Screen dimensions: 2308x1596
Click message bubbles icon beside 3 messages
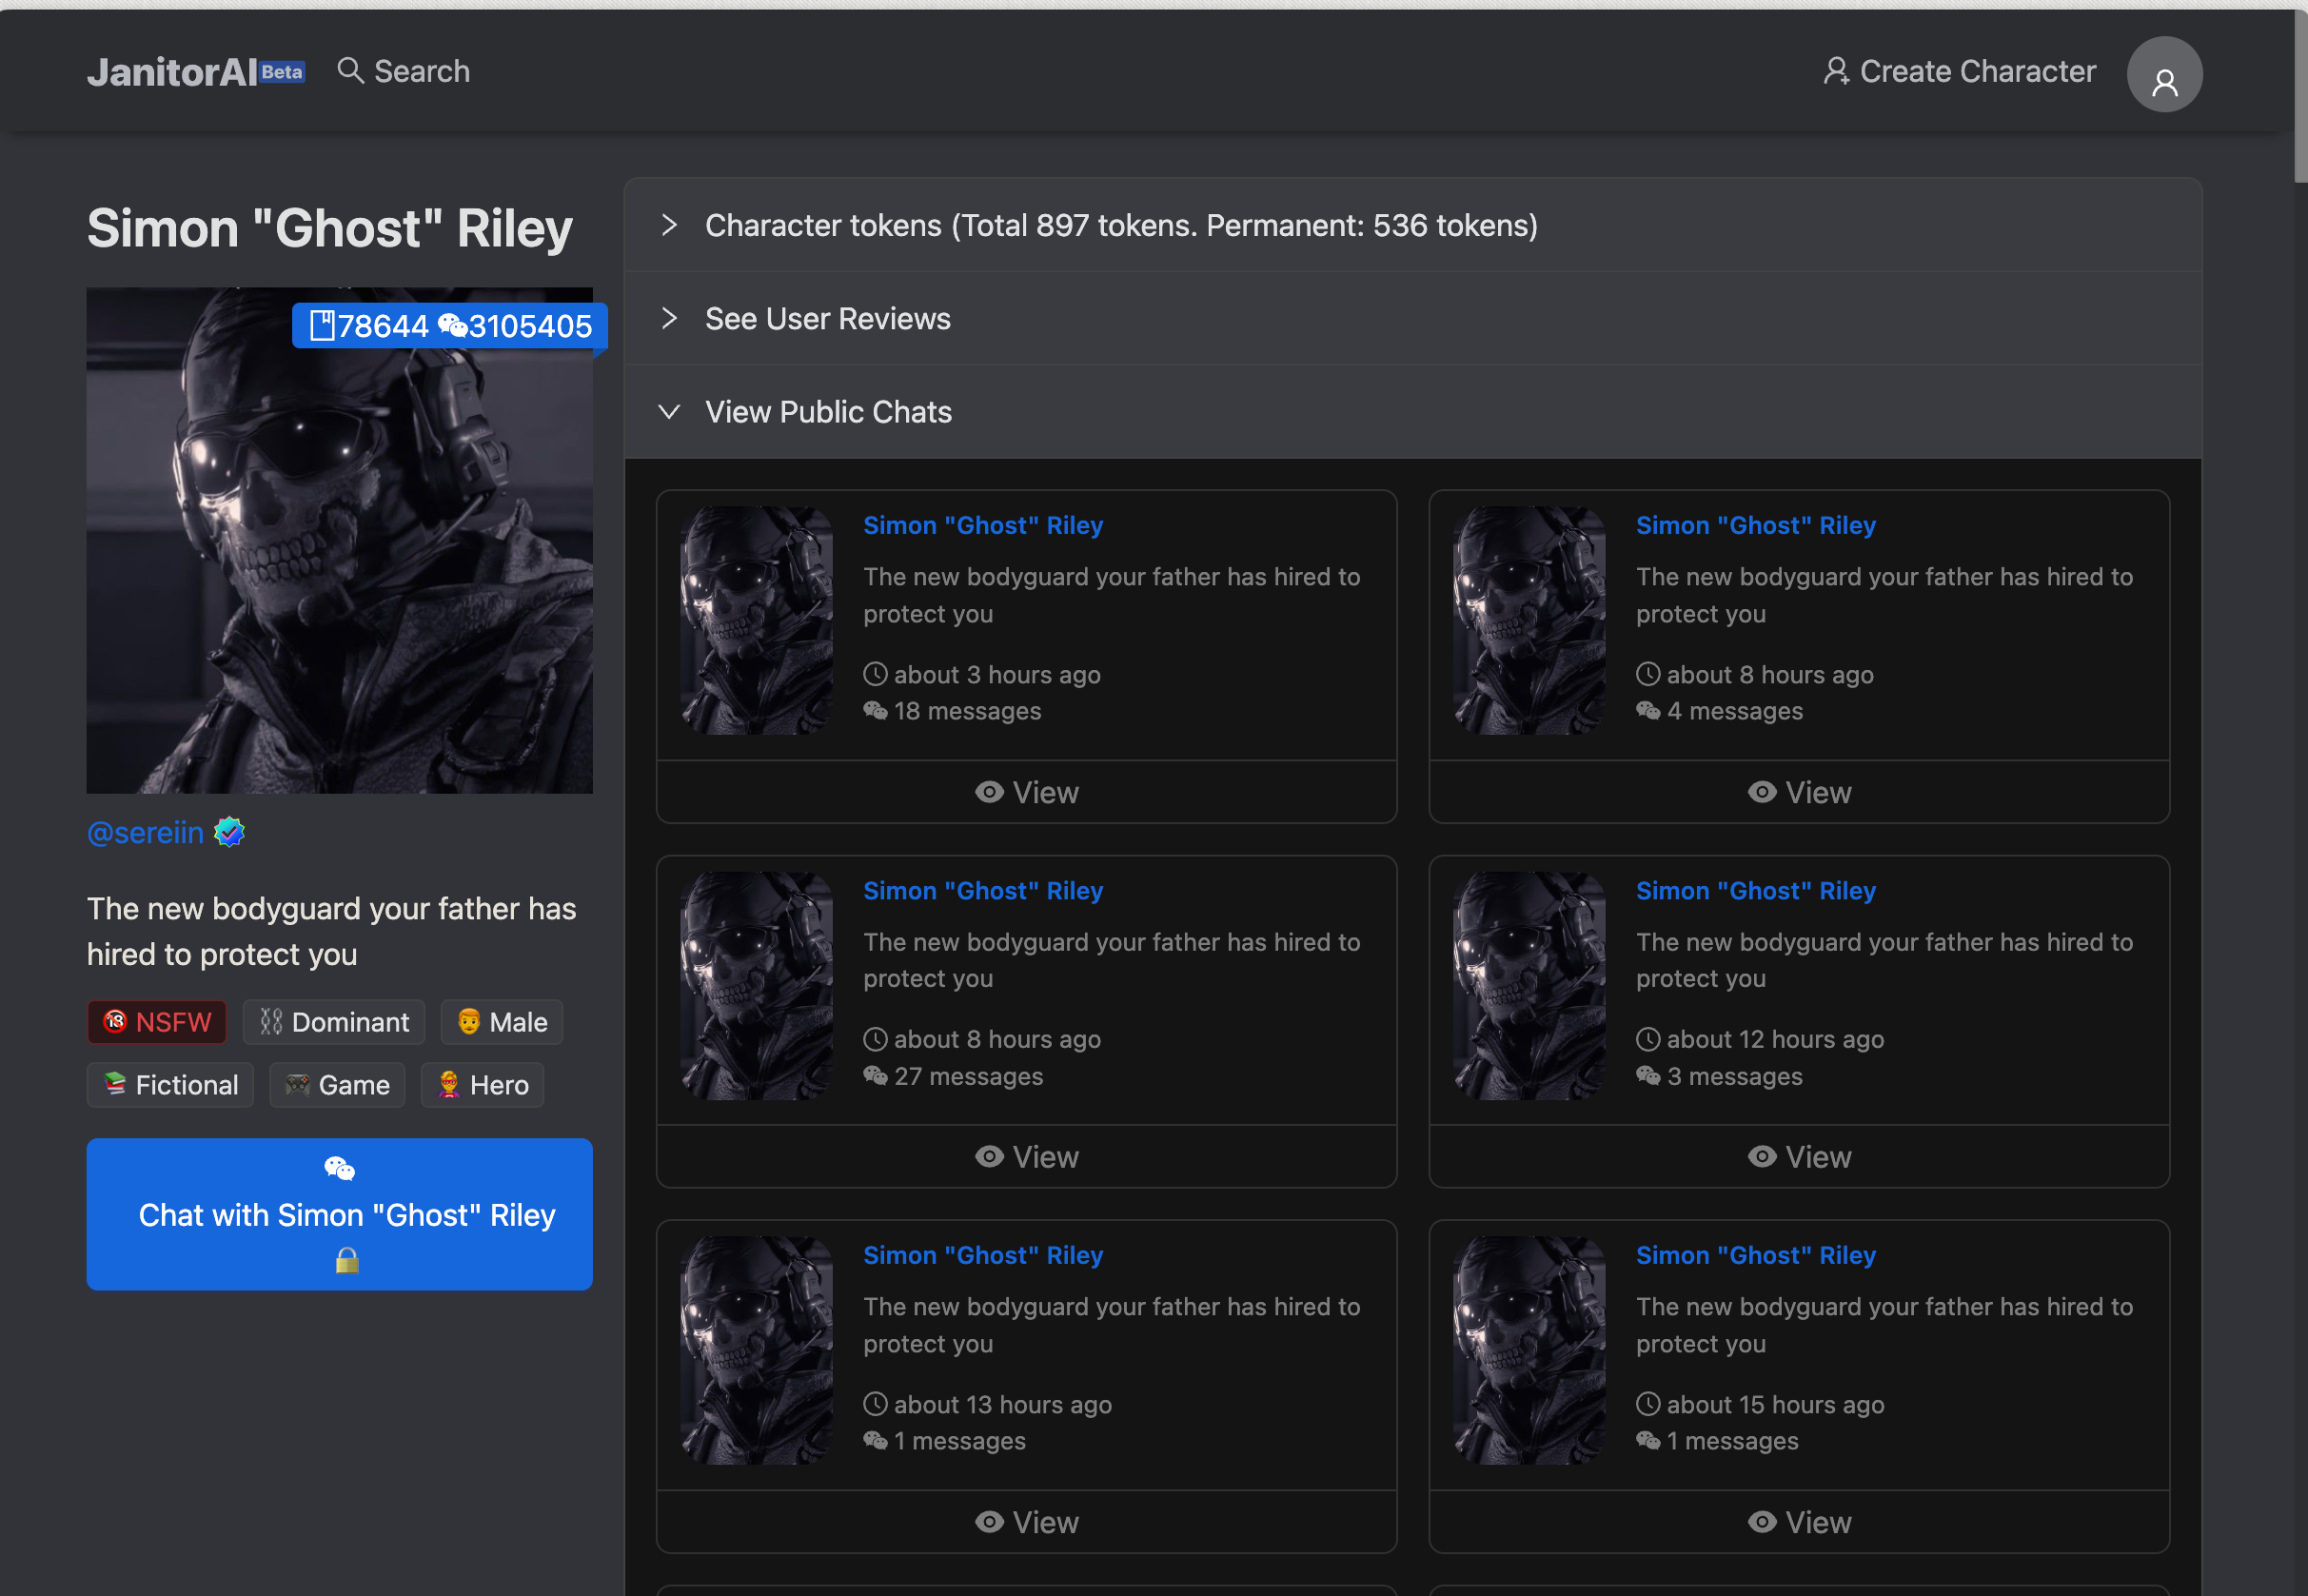(1648, 1076)
